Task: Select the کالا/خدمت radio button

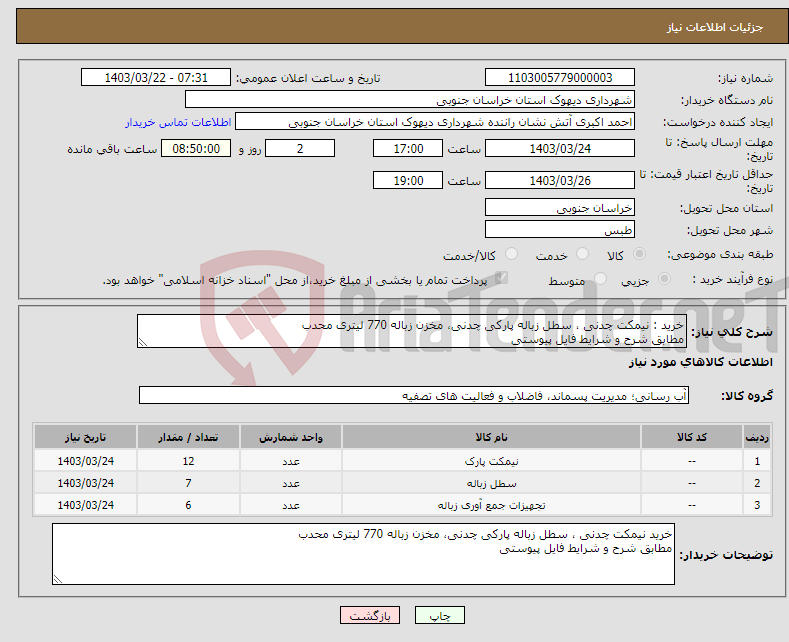Action: click(511, 254)
